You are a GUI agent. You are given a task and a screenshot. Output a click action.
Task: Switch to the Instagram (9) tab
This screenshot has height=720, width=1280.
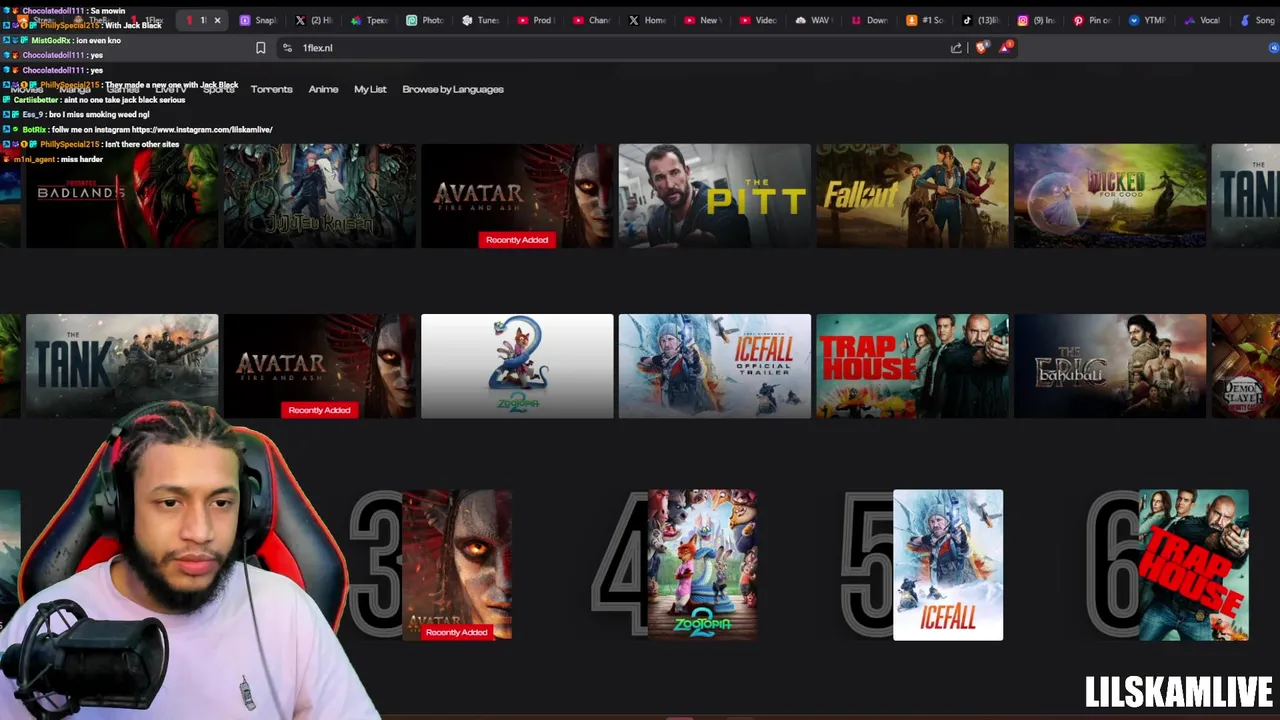pyautogui.click(x=1037, y=20)
